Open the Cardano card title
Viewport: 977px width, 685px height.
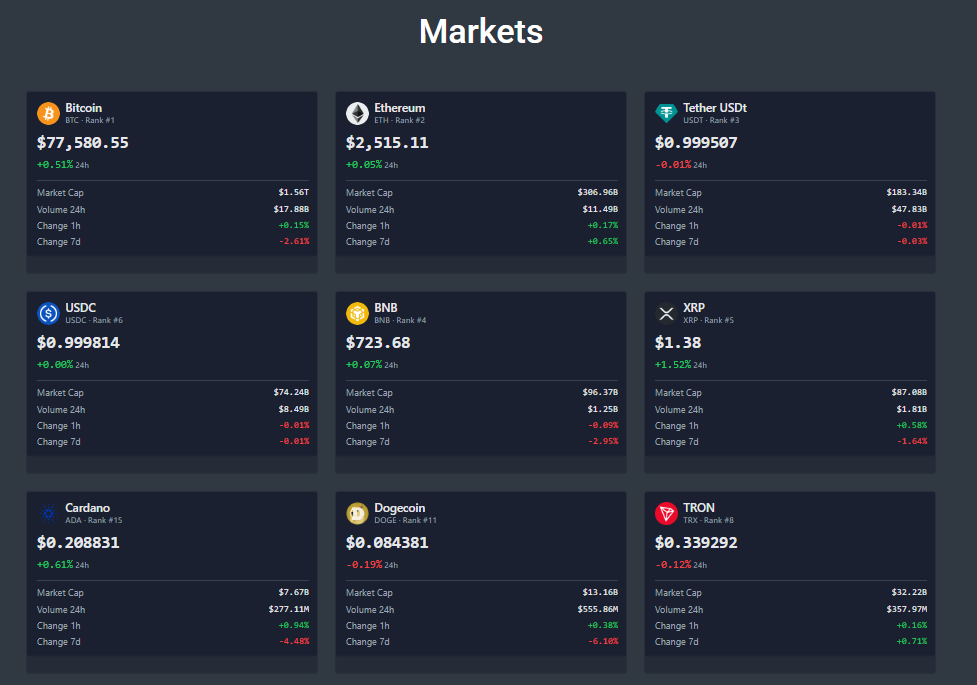(87, 508)
